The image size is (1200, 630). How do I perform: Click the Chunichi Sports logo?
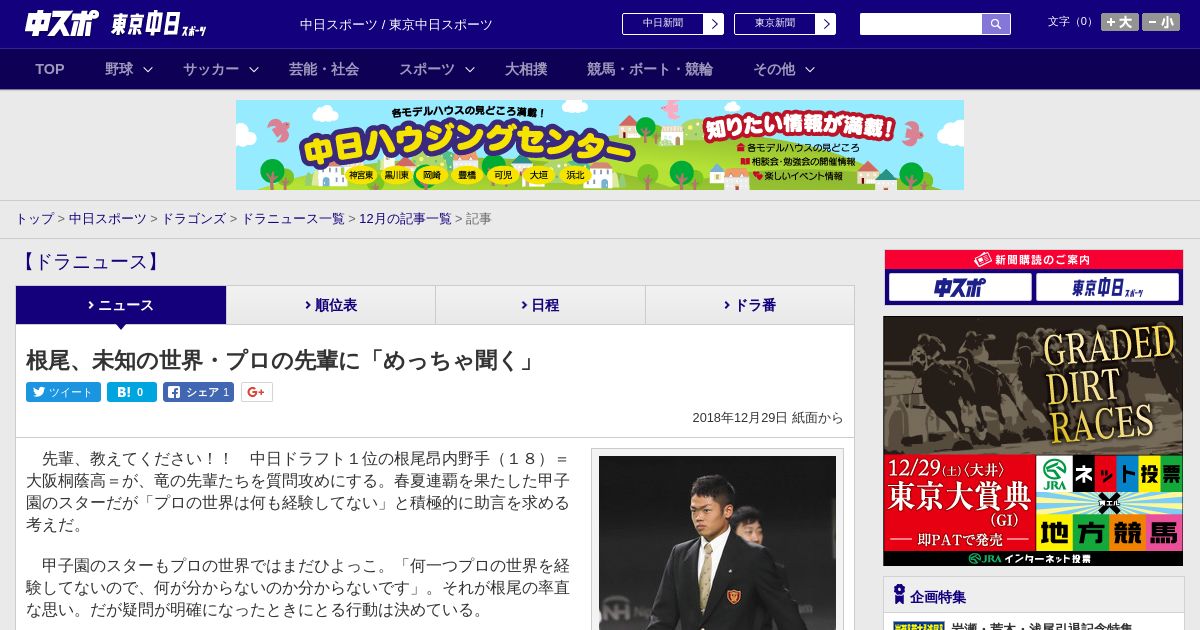62,23
